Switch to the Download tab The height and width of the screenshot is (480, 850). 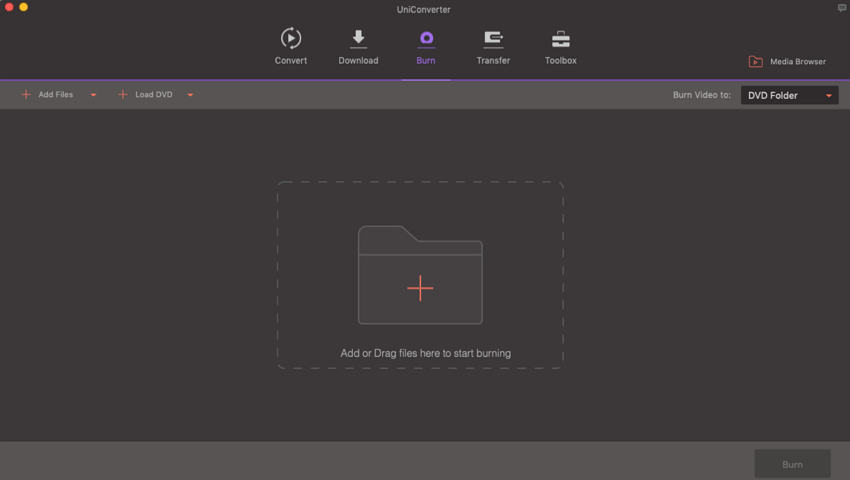point(358,47)
